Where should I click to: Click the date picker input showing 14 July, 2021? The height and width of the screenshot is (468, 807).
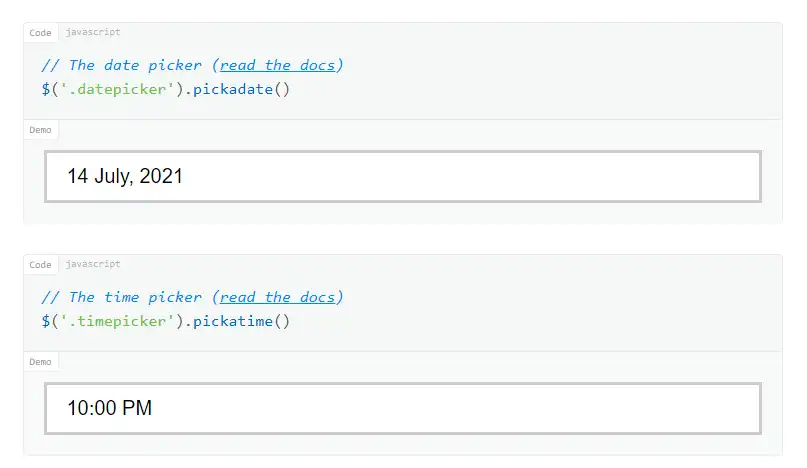click(403, 177)
